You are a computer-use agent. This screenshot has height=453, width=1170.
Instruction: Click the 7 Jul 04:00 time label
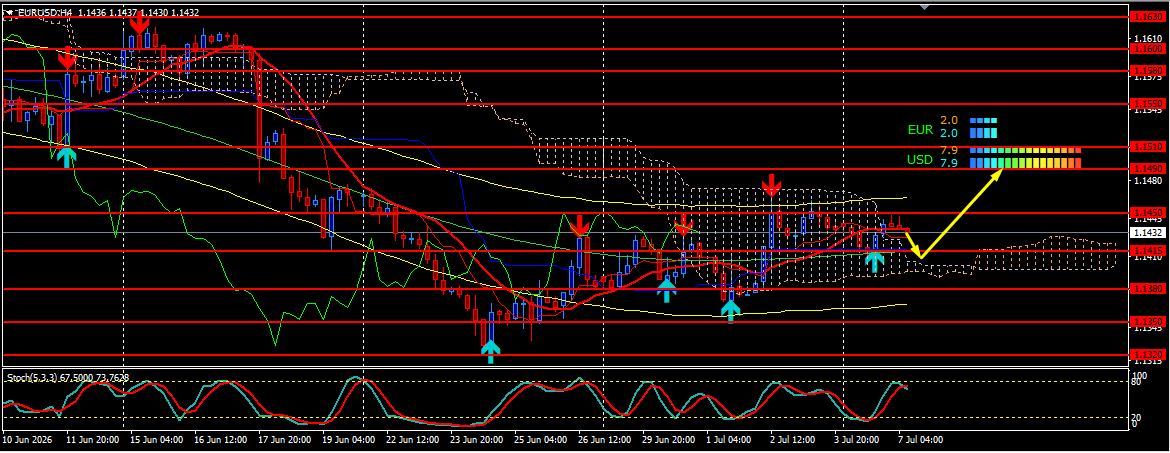(922, 440)
